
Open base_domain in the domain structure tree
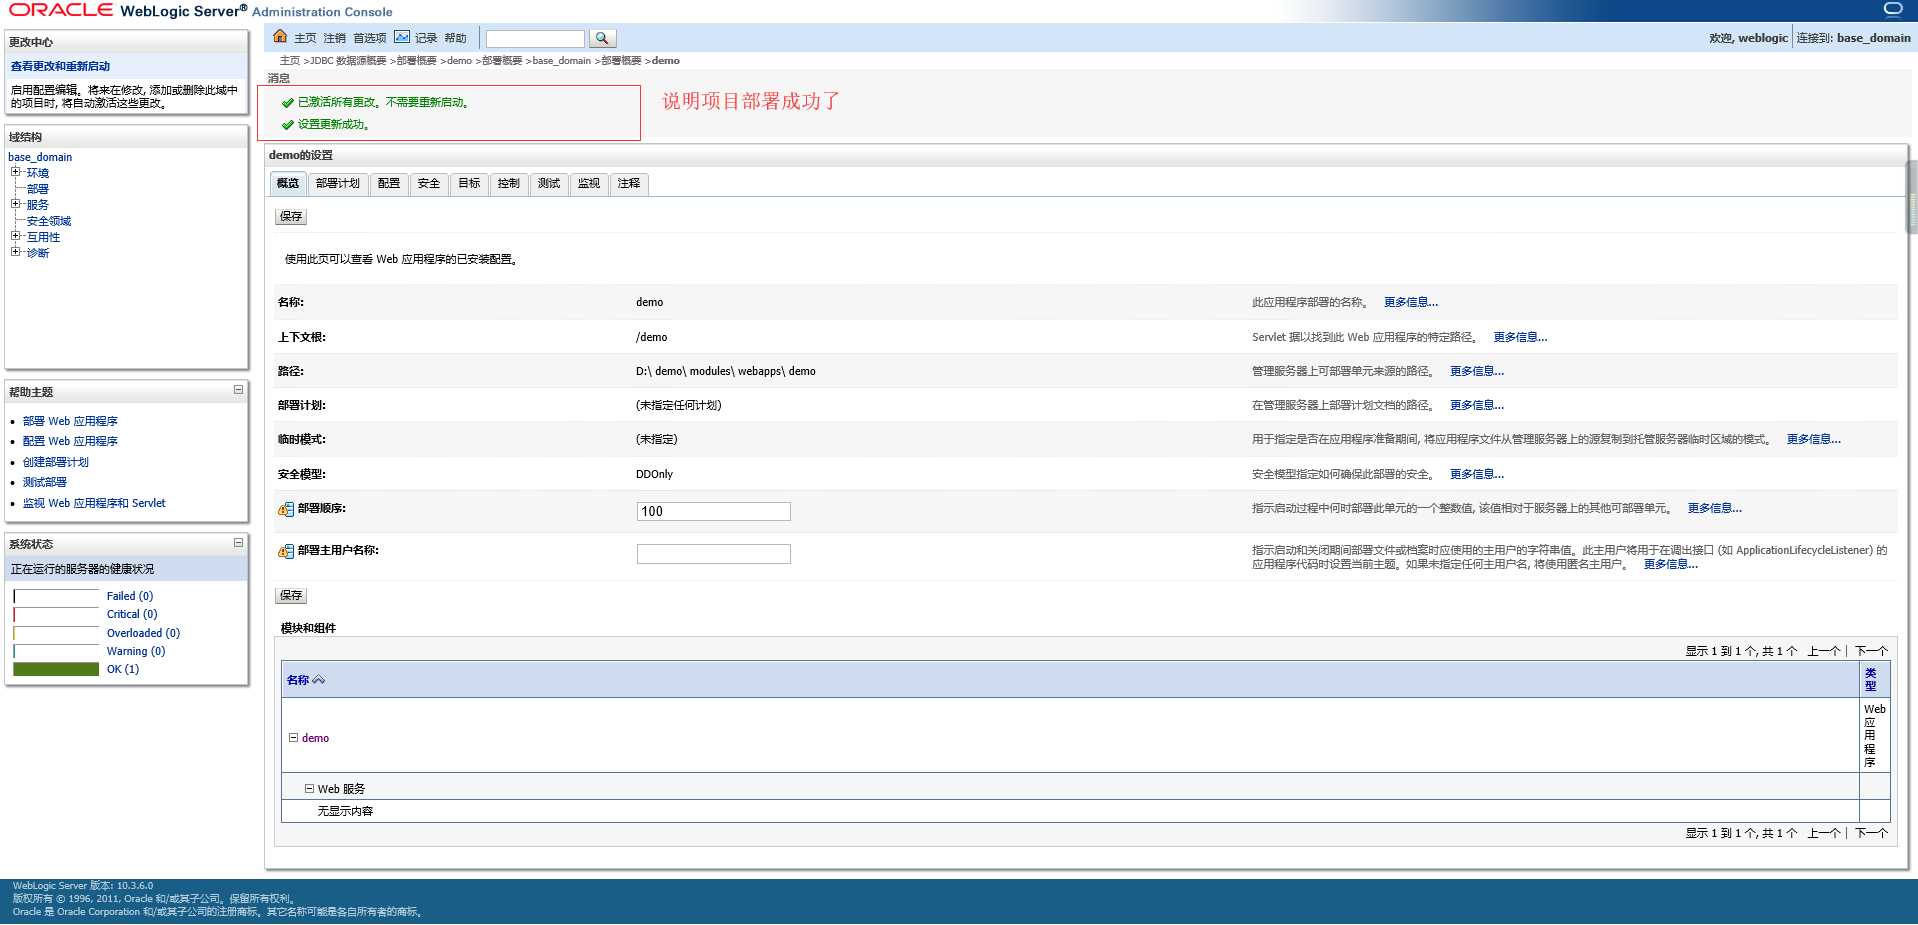40,157
